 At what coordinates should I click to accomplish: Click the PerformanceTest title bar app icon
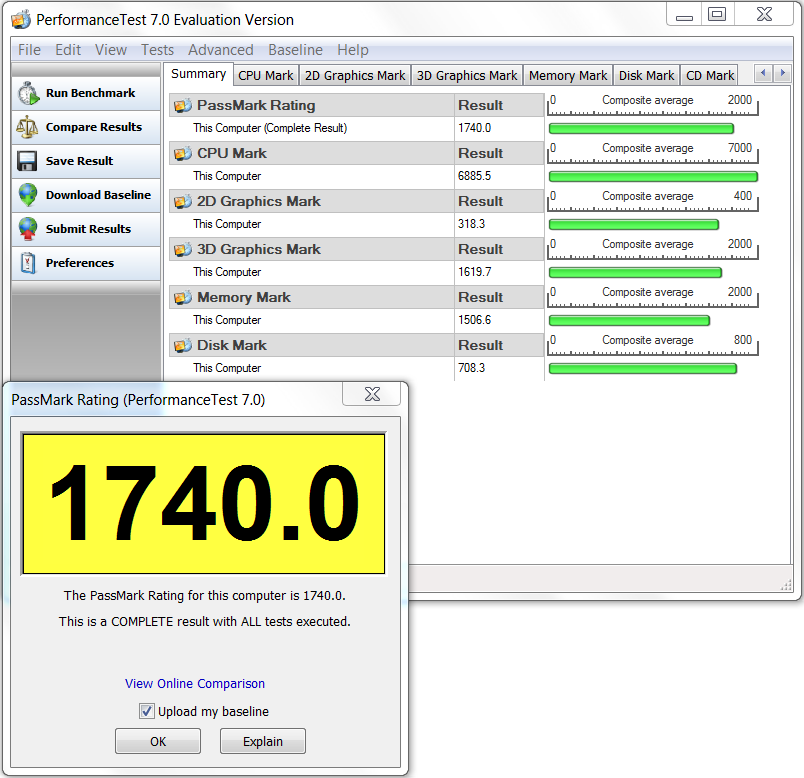(21, 19)
